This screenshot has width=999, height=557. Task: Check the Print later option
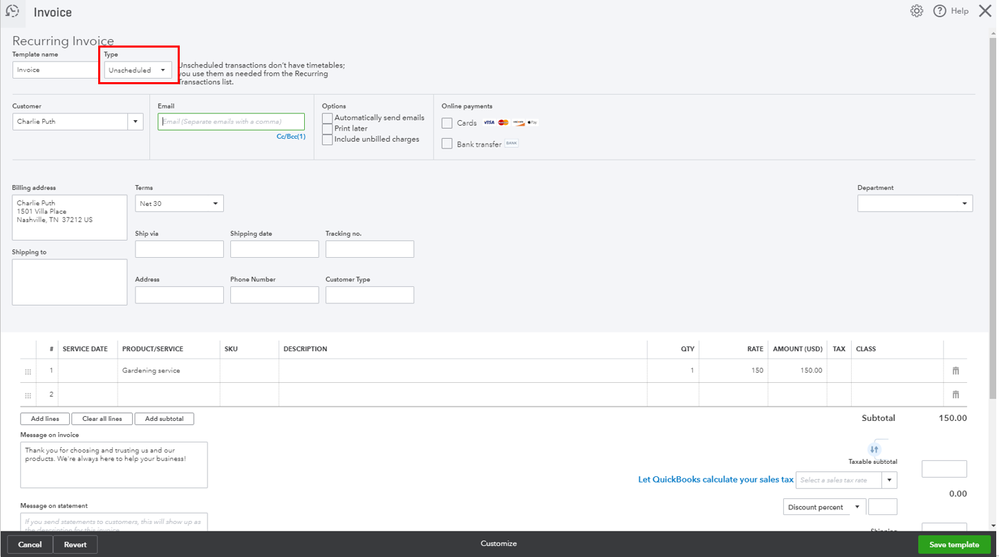pyautogui.click(x=327, y=129)
